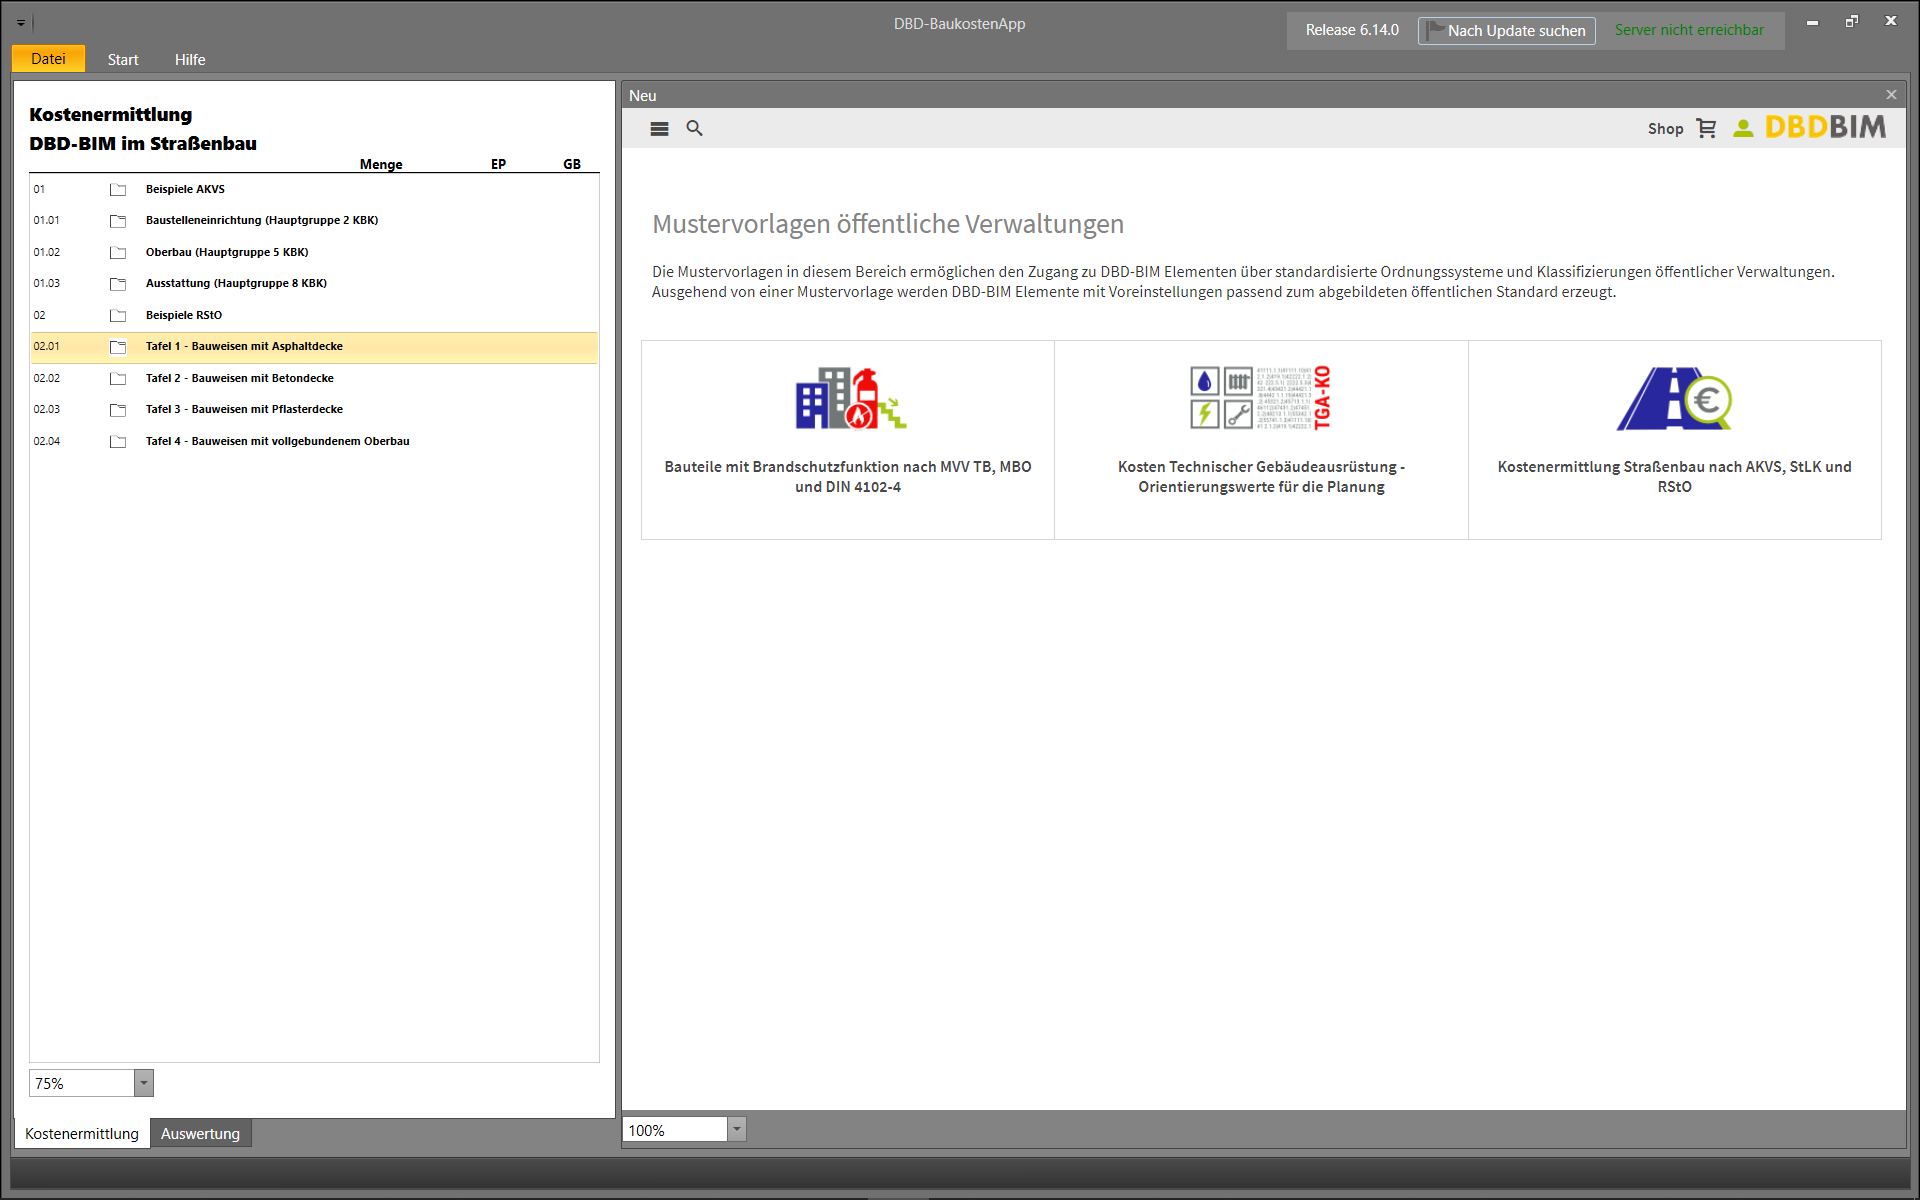Screen dimensions: 1920x1200
Task: Open Kostenermittlung Straßenbau nach AKVS template
Action: [1675, 440]
